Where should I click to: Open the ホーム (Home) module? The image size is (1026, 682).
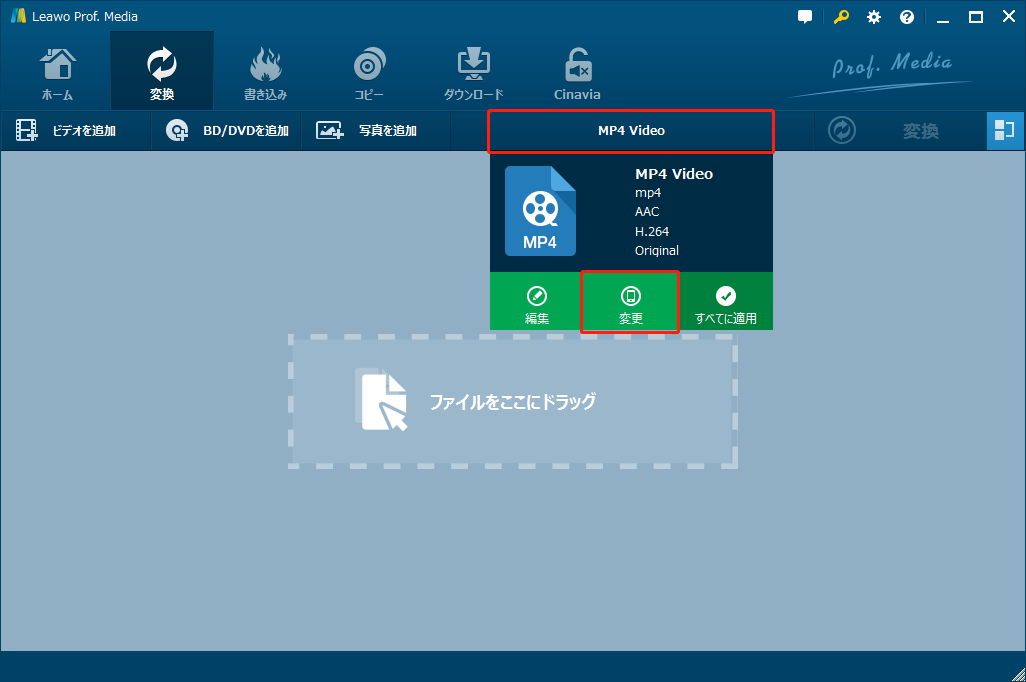pyautogui.click(x=58, y=73)
